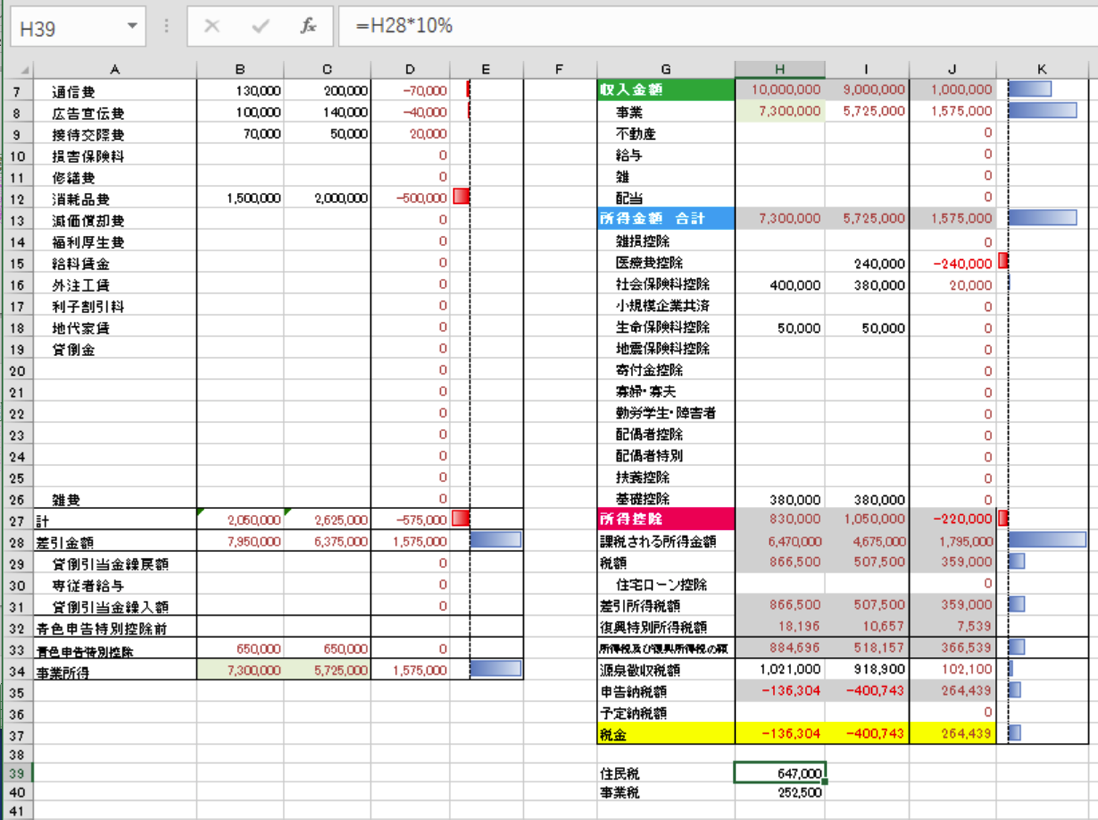Click the pink 所得控除 header cell
The image size is (1098, 820).
(x=666, y=519)
